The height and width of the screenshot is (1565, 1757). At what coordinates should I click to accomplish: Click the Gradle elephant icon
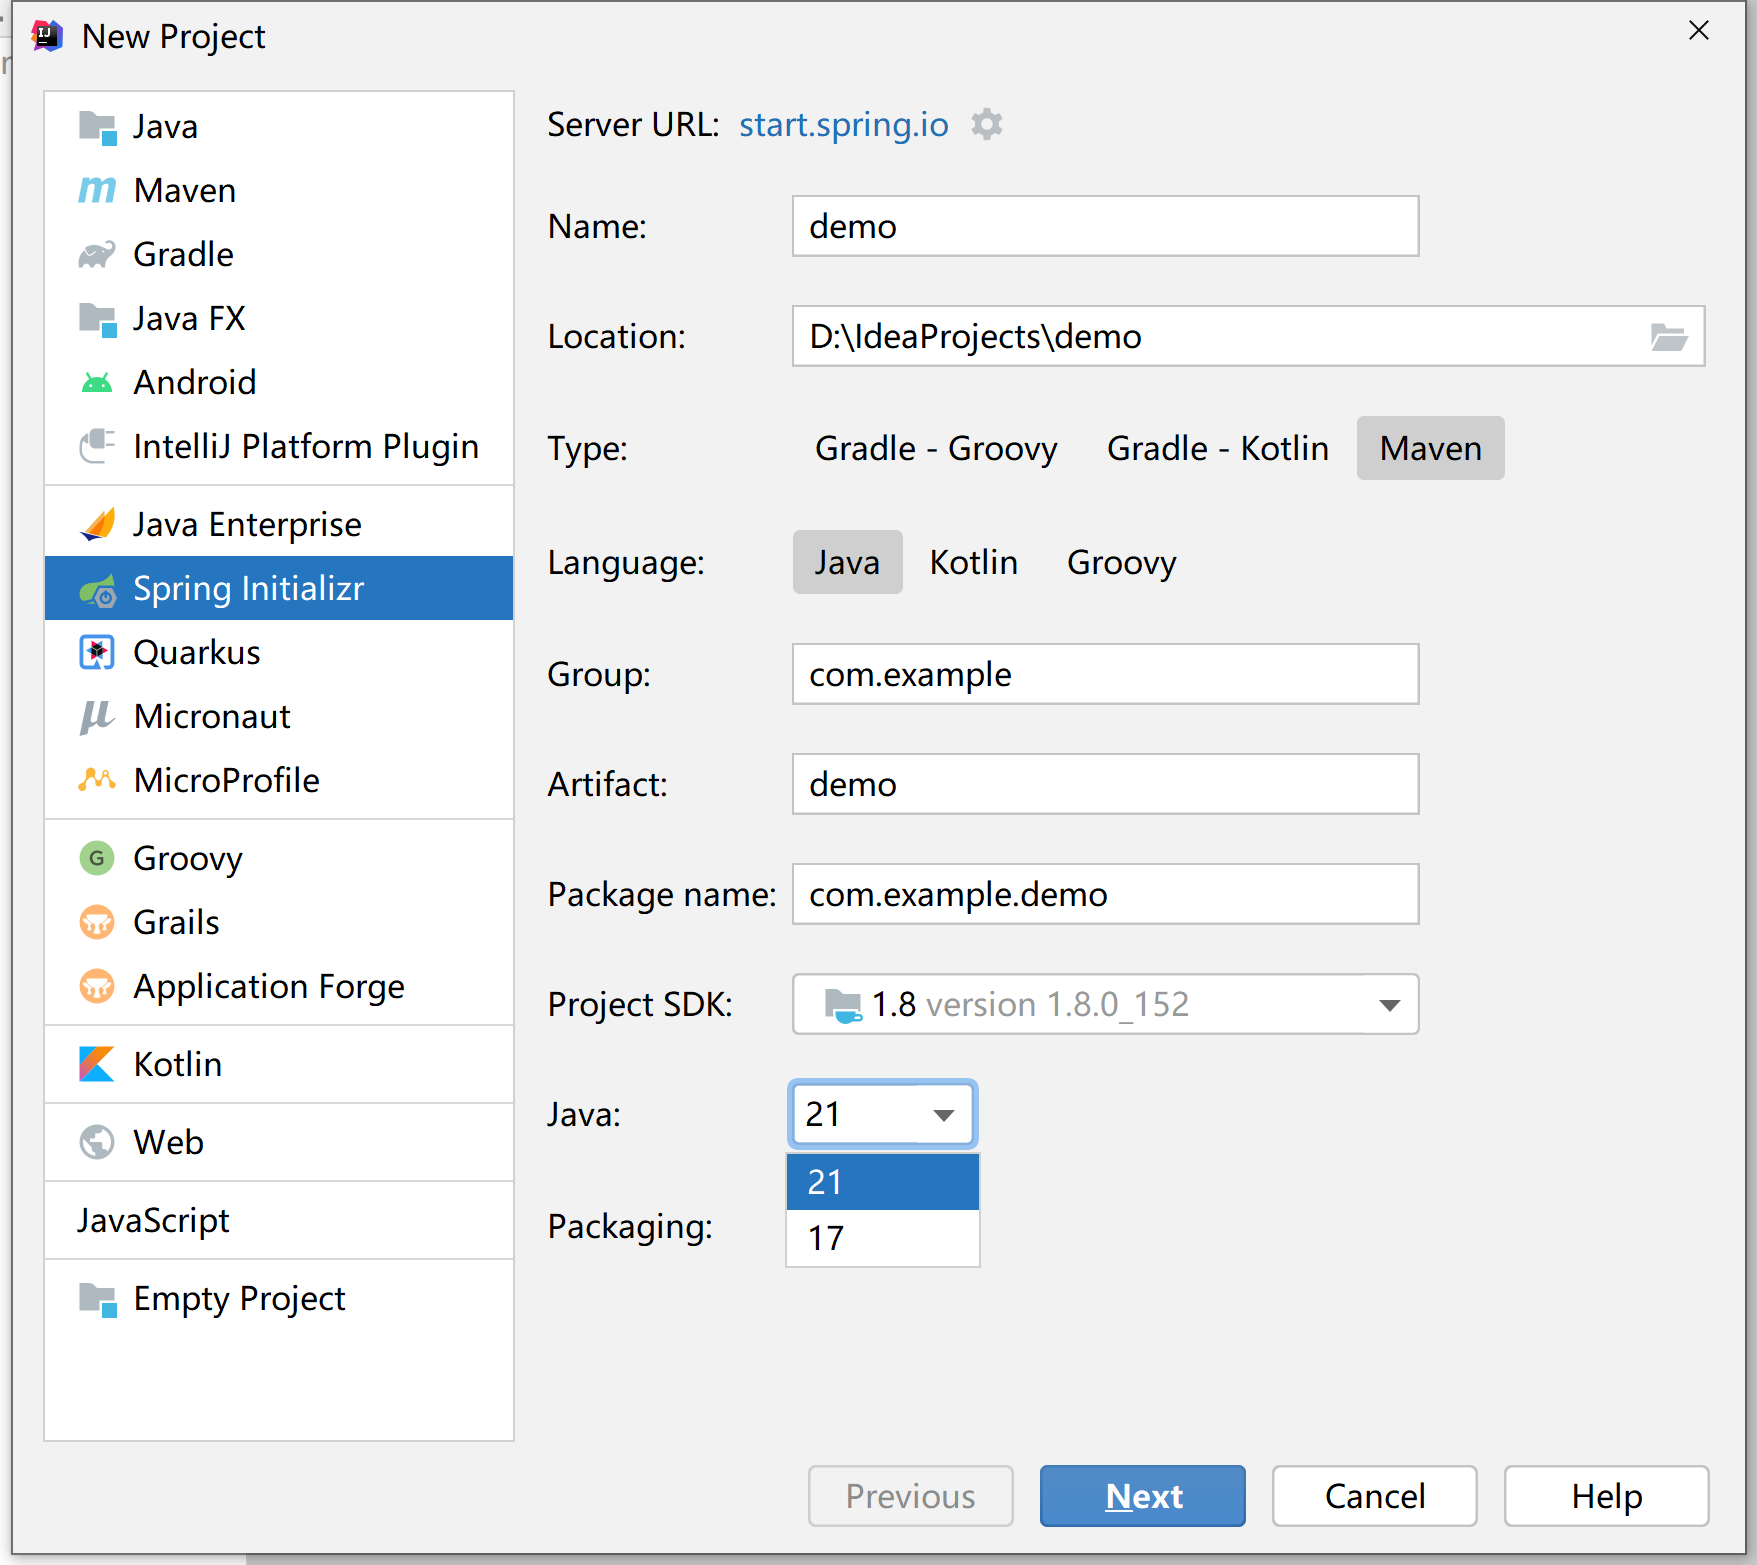[97, 255]
